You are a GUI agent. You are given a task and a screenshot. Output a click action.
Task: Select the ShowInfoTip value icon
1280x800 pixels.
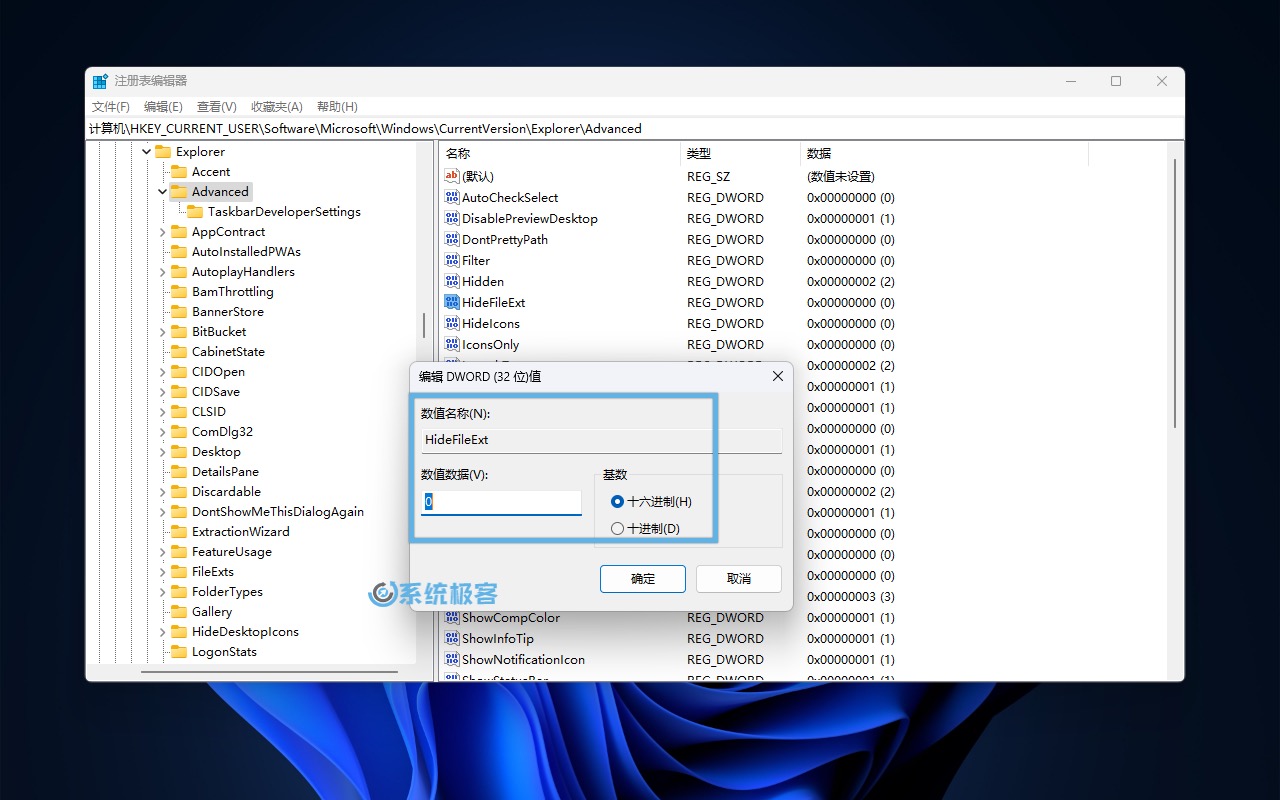tap(451, 638)
